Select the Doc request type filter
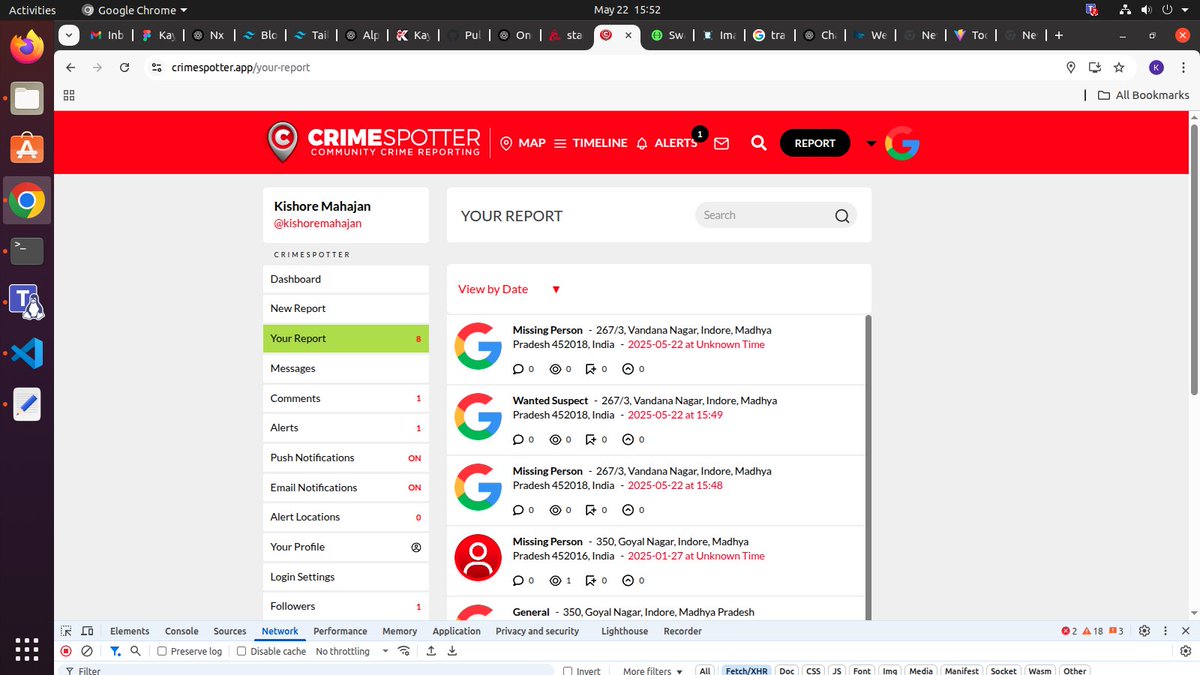1200x675 pixels. click(787, 671)
